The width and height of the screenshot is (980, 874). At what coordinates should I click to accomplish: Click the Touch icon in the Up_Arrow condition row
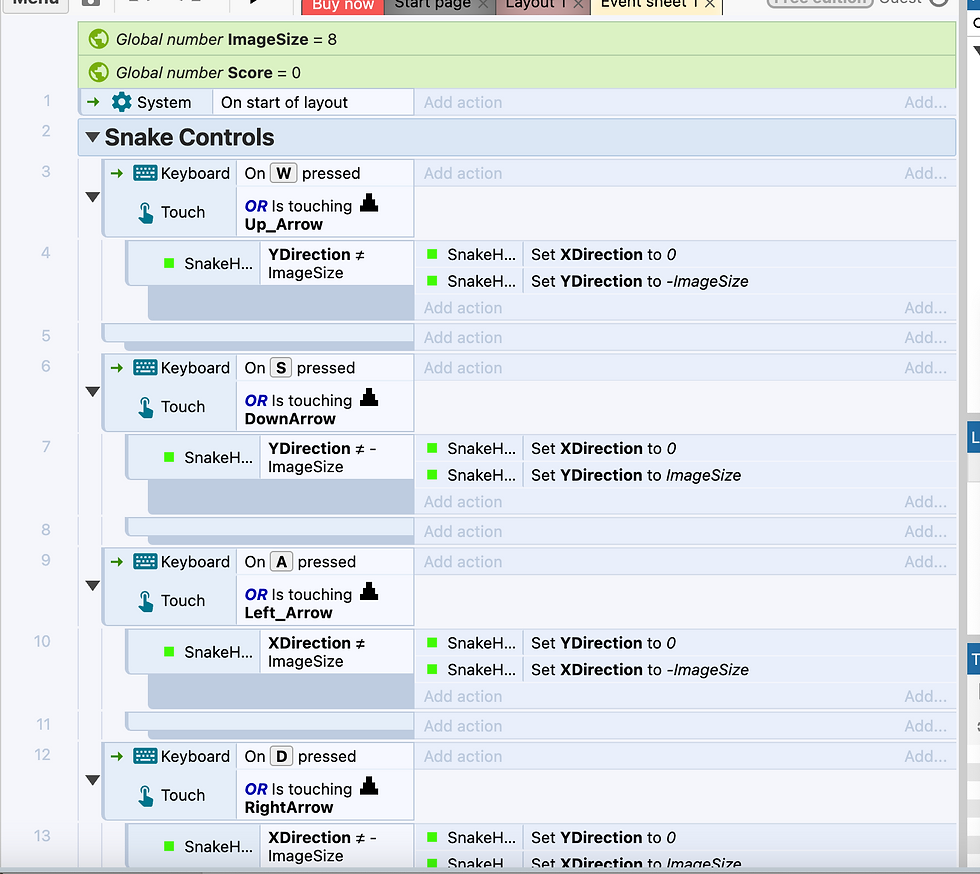point(146,213)
